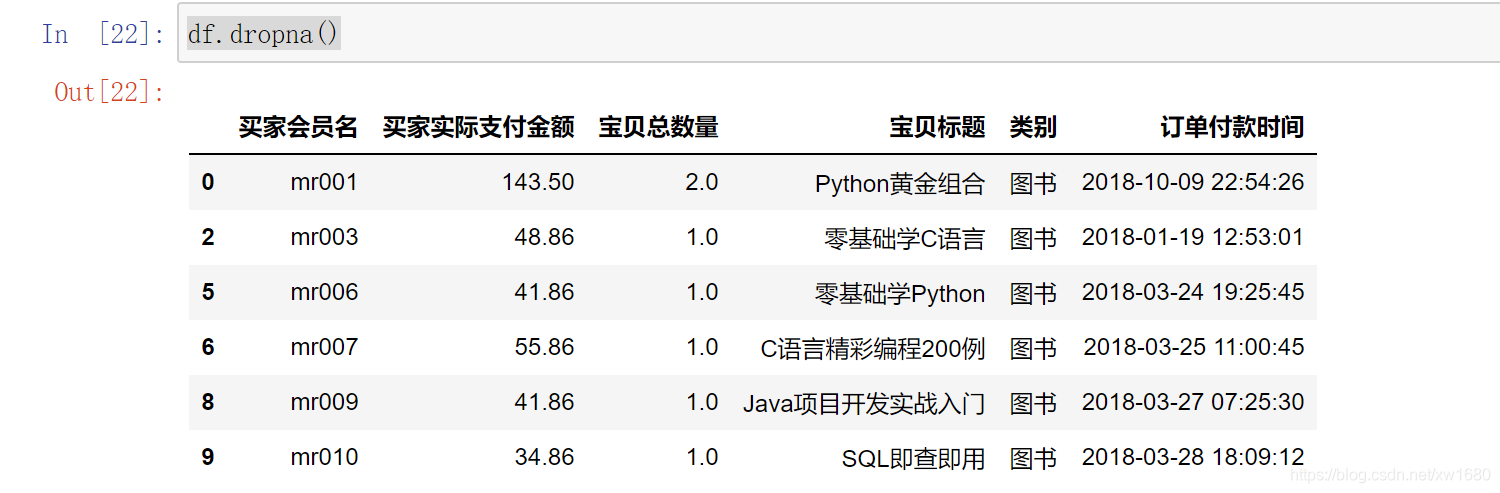Viewport: 1500px width, 493px height.
Task: Select the Out[22] output prompt label
Action: (x=110, y=92)
